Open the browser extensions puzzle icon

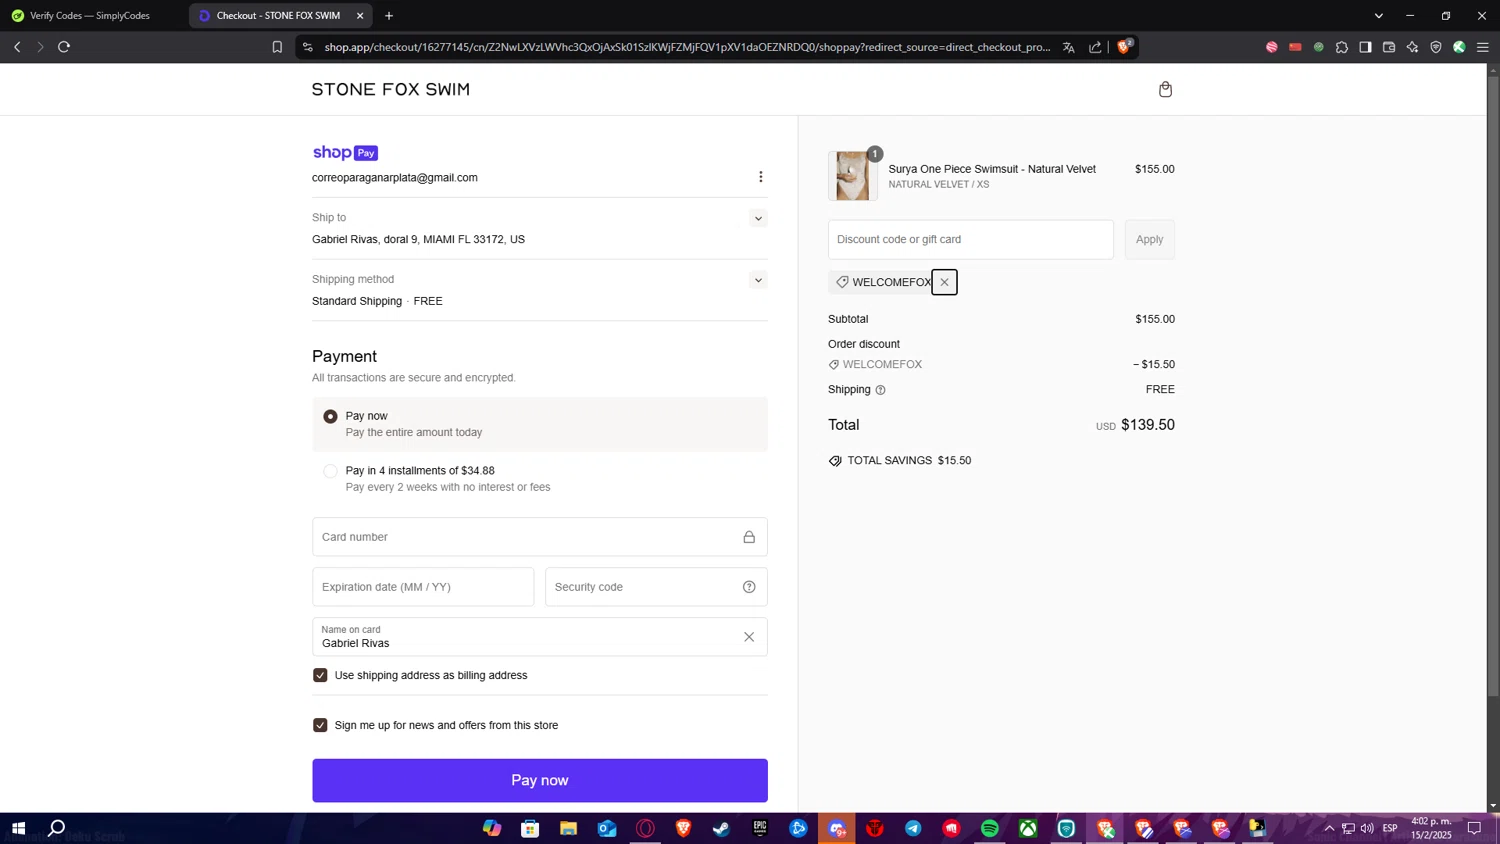click(1342, 47)
